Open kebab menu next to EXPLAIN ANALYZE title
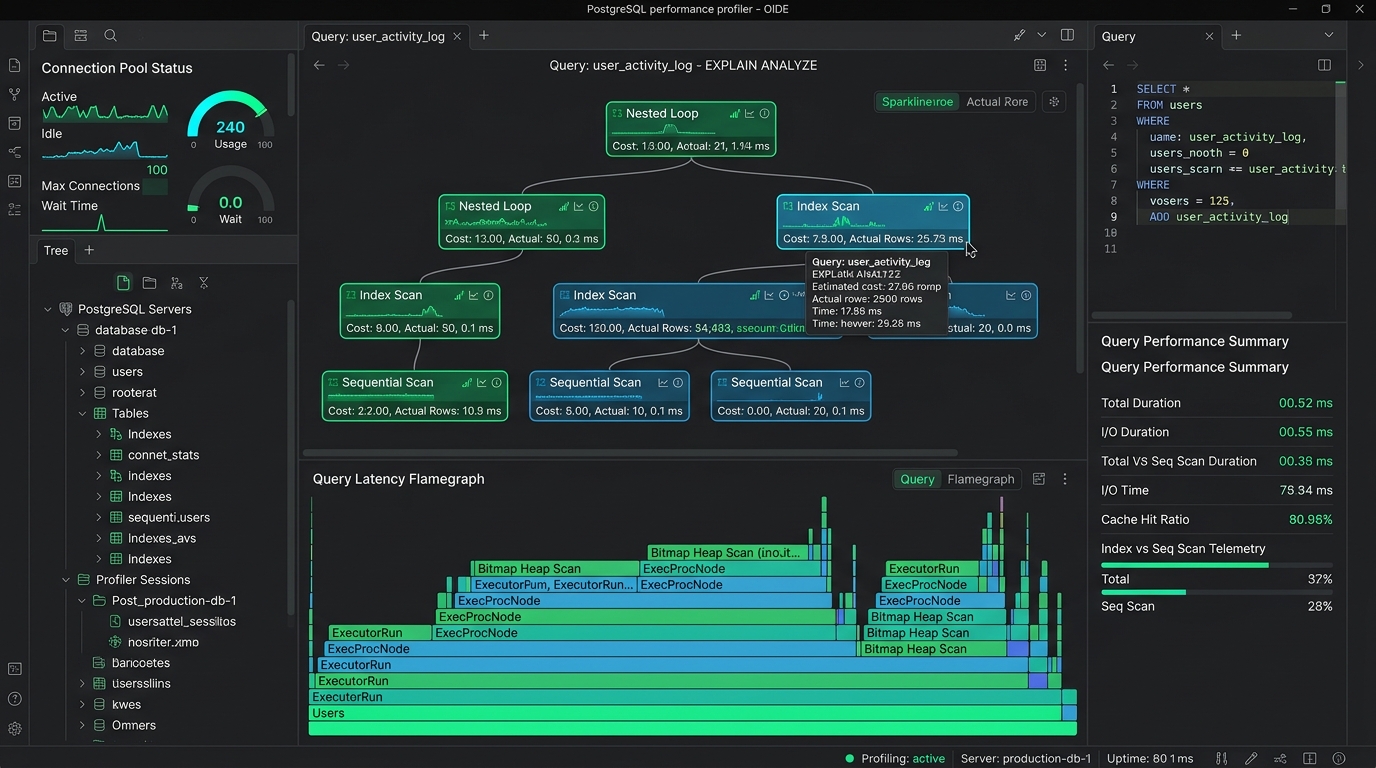 click(x=1065, y=65)
